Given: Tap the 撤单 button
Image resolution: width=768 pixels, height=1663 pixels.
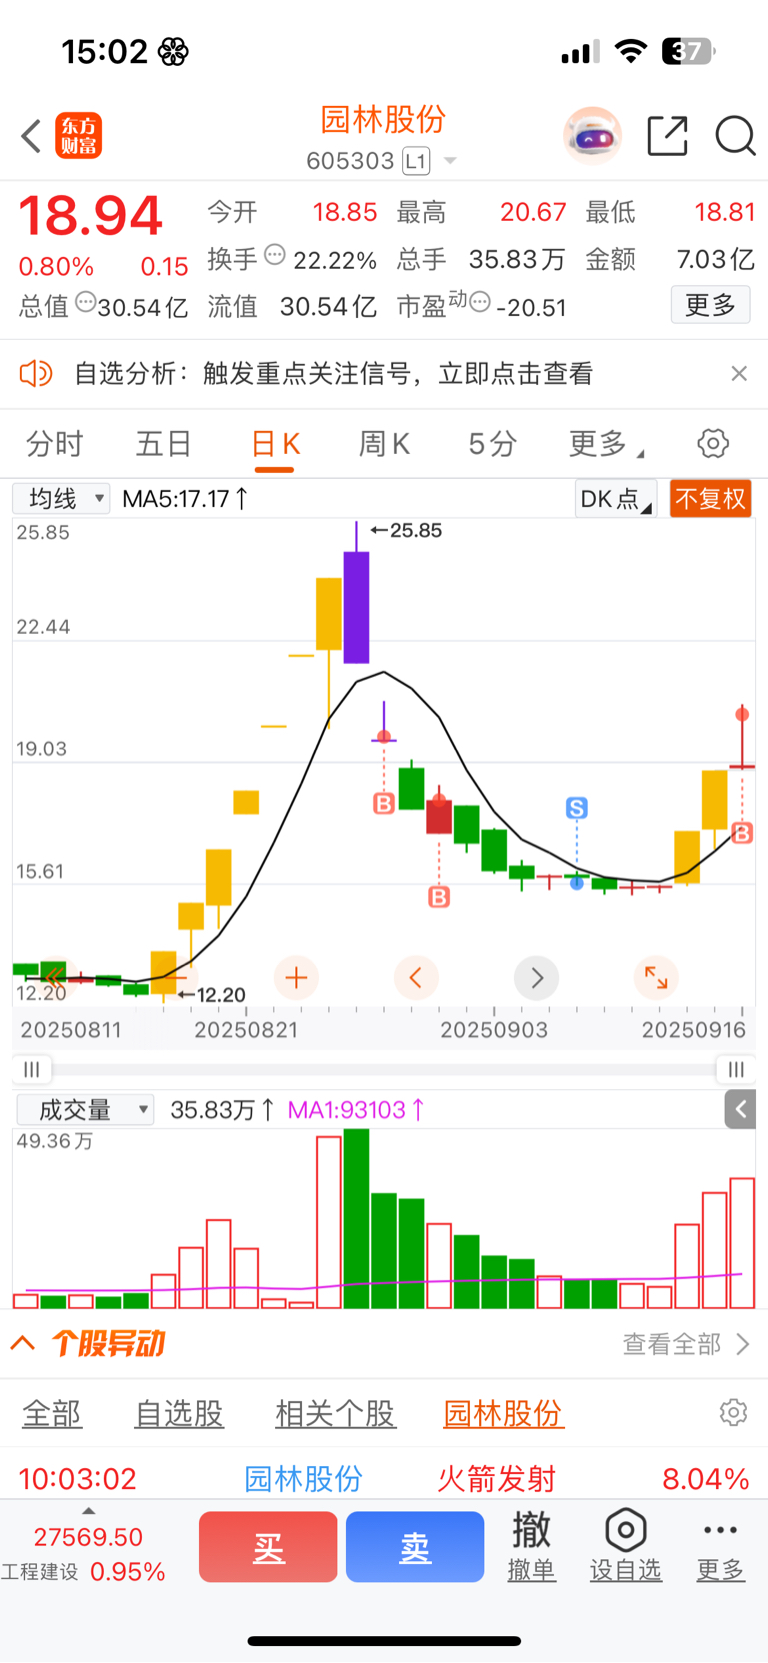Looking at the screenshot, I should point(531,1546).
